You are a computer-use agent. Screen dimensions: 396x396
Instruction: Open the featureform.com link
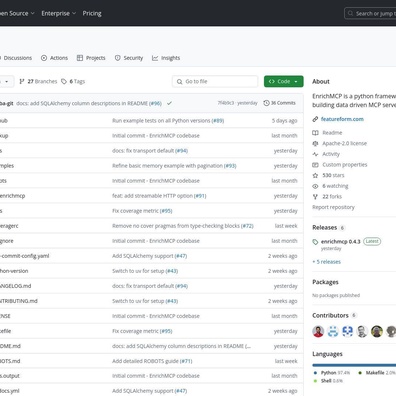(342, 119)
